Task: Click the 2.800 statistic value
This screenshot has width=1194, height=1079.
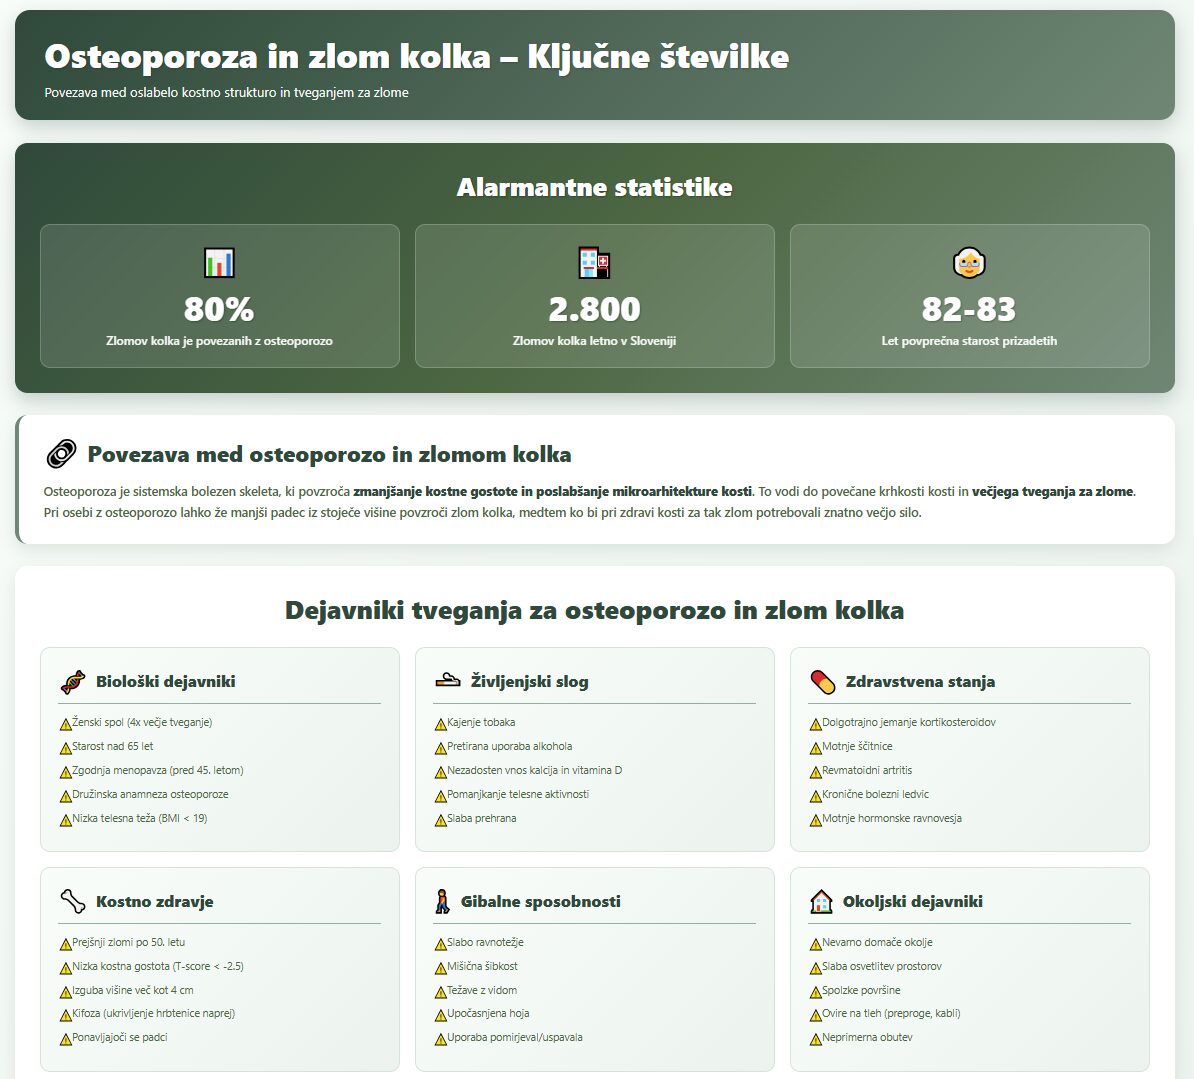Action: coord(595,309)
